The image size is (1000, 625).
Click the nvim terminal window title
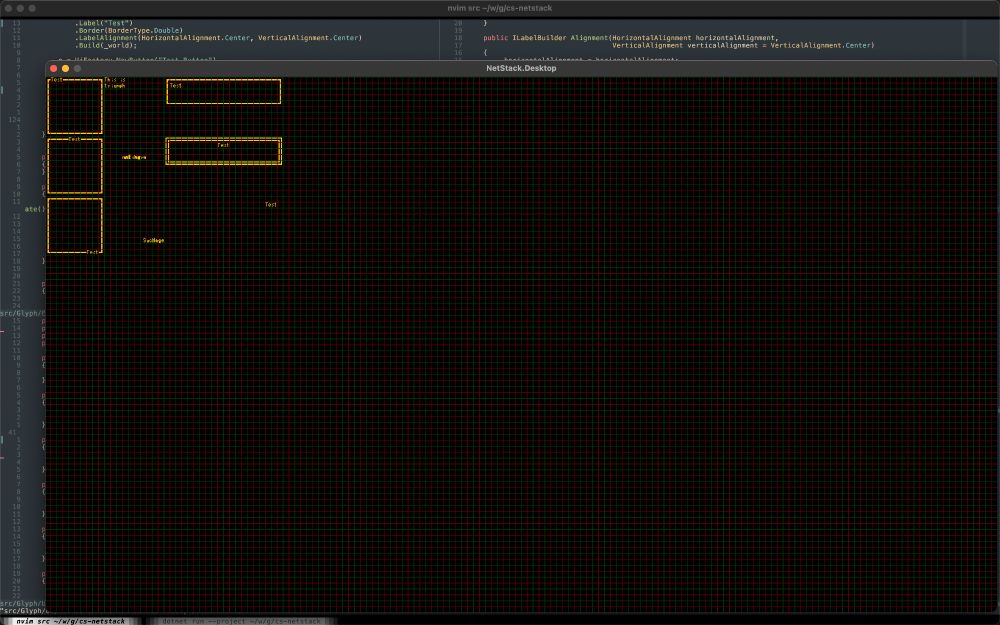coord(499,8)
